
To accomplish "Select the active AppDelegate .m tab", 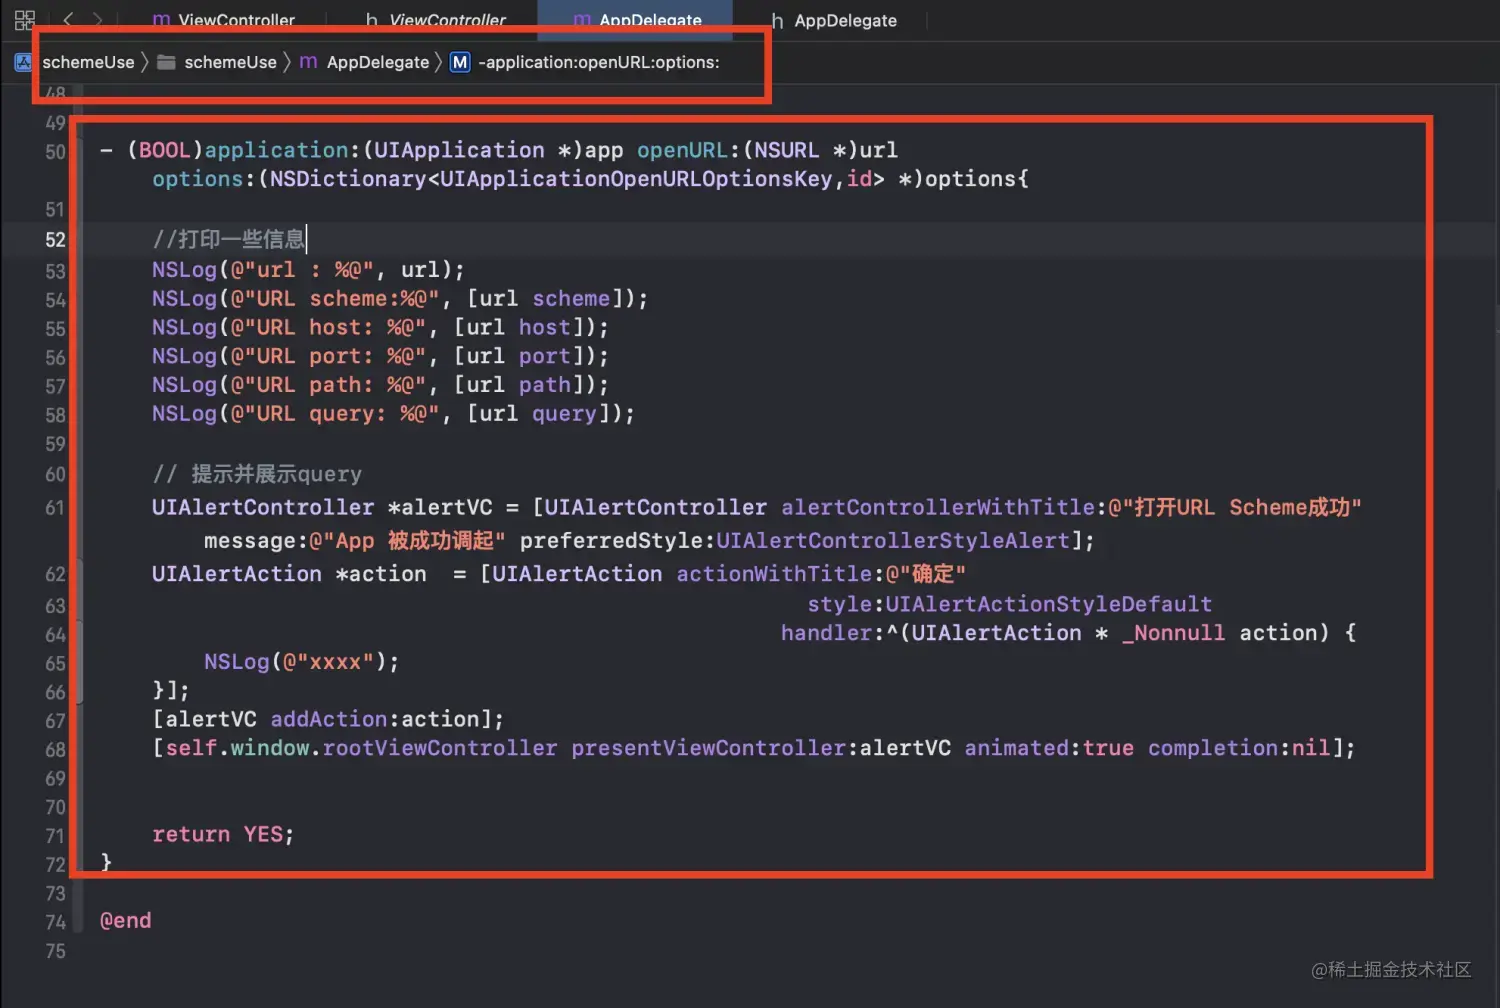I will pos(636,20).
